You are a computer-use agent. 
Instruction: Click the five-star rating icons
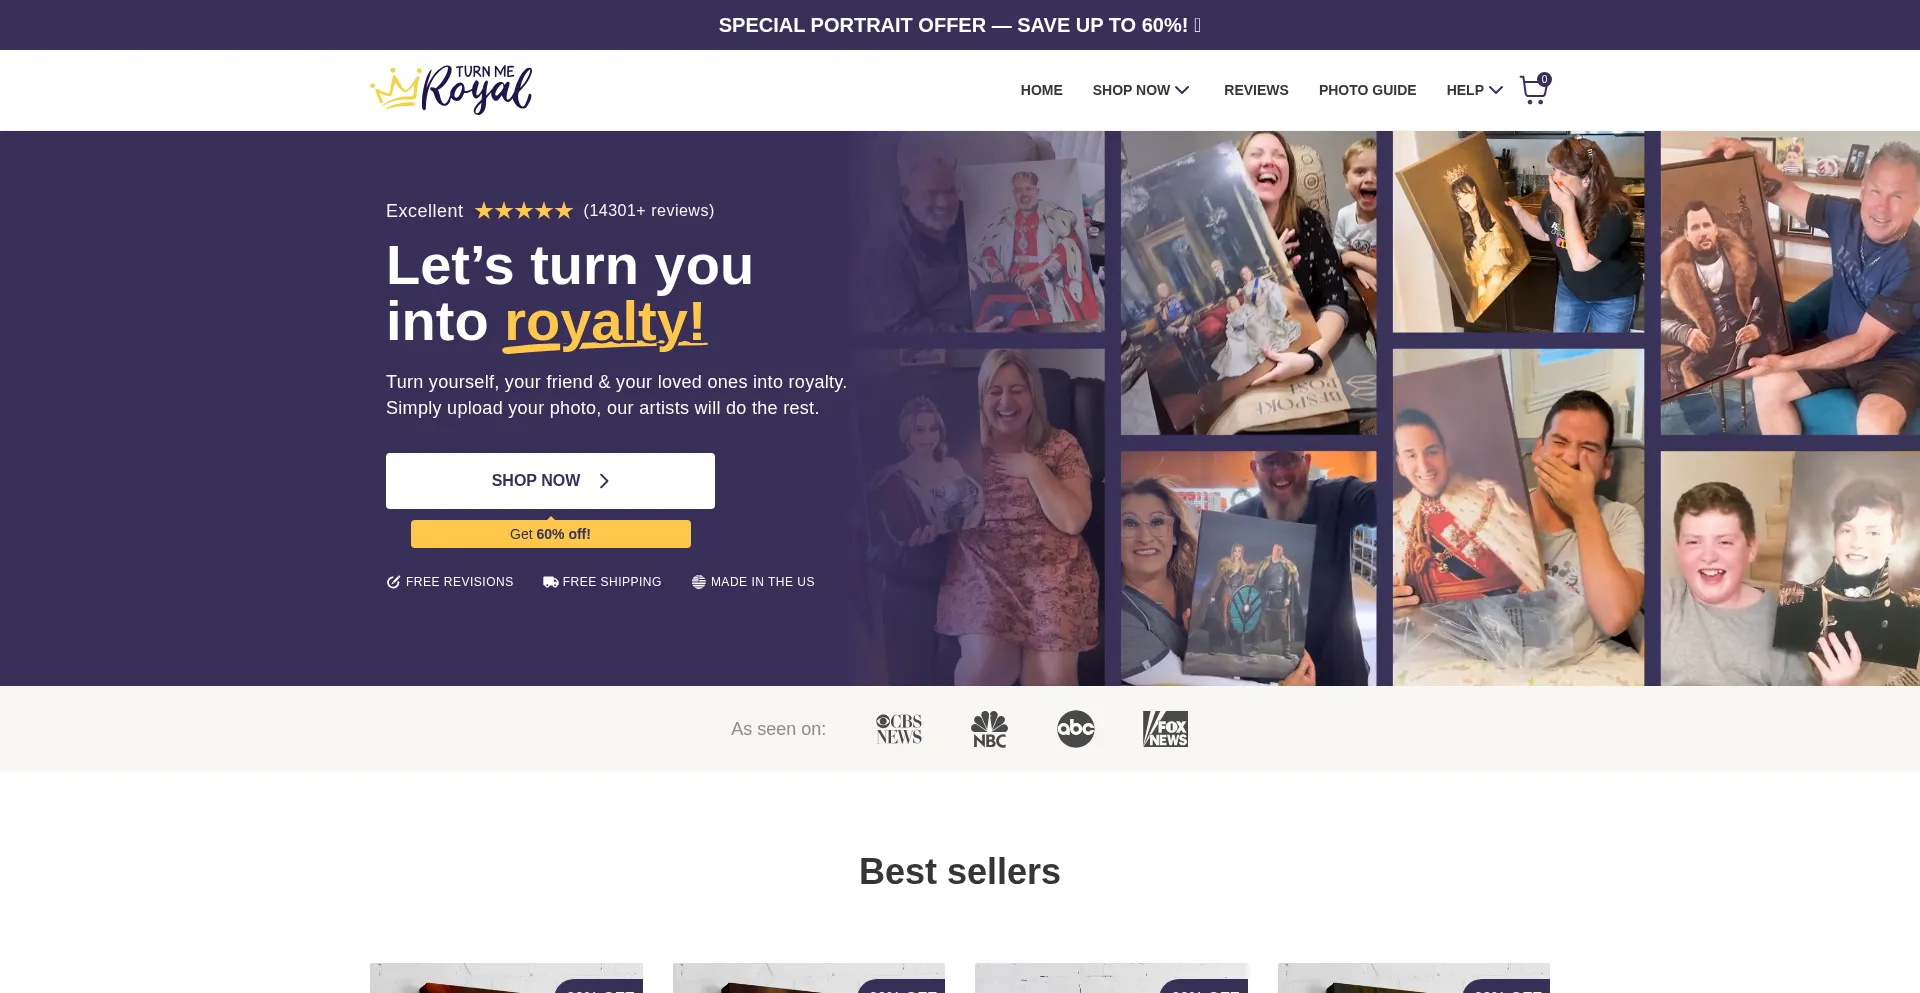(524, 211)
